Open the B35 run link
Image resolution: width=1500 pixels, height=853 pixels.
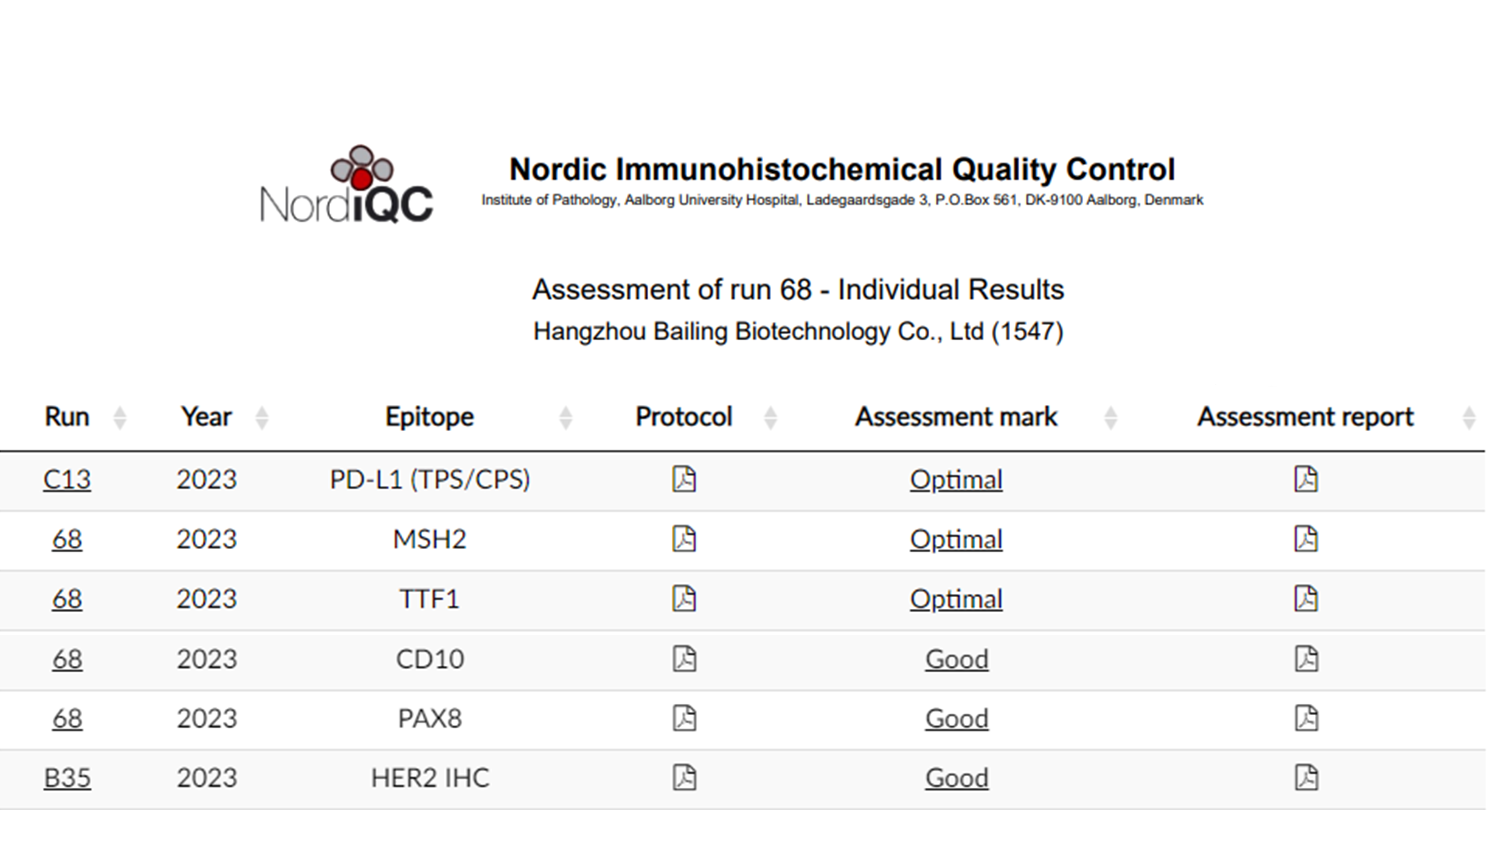coord(67,778)
